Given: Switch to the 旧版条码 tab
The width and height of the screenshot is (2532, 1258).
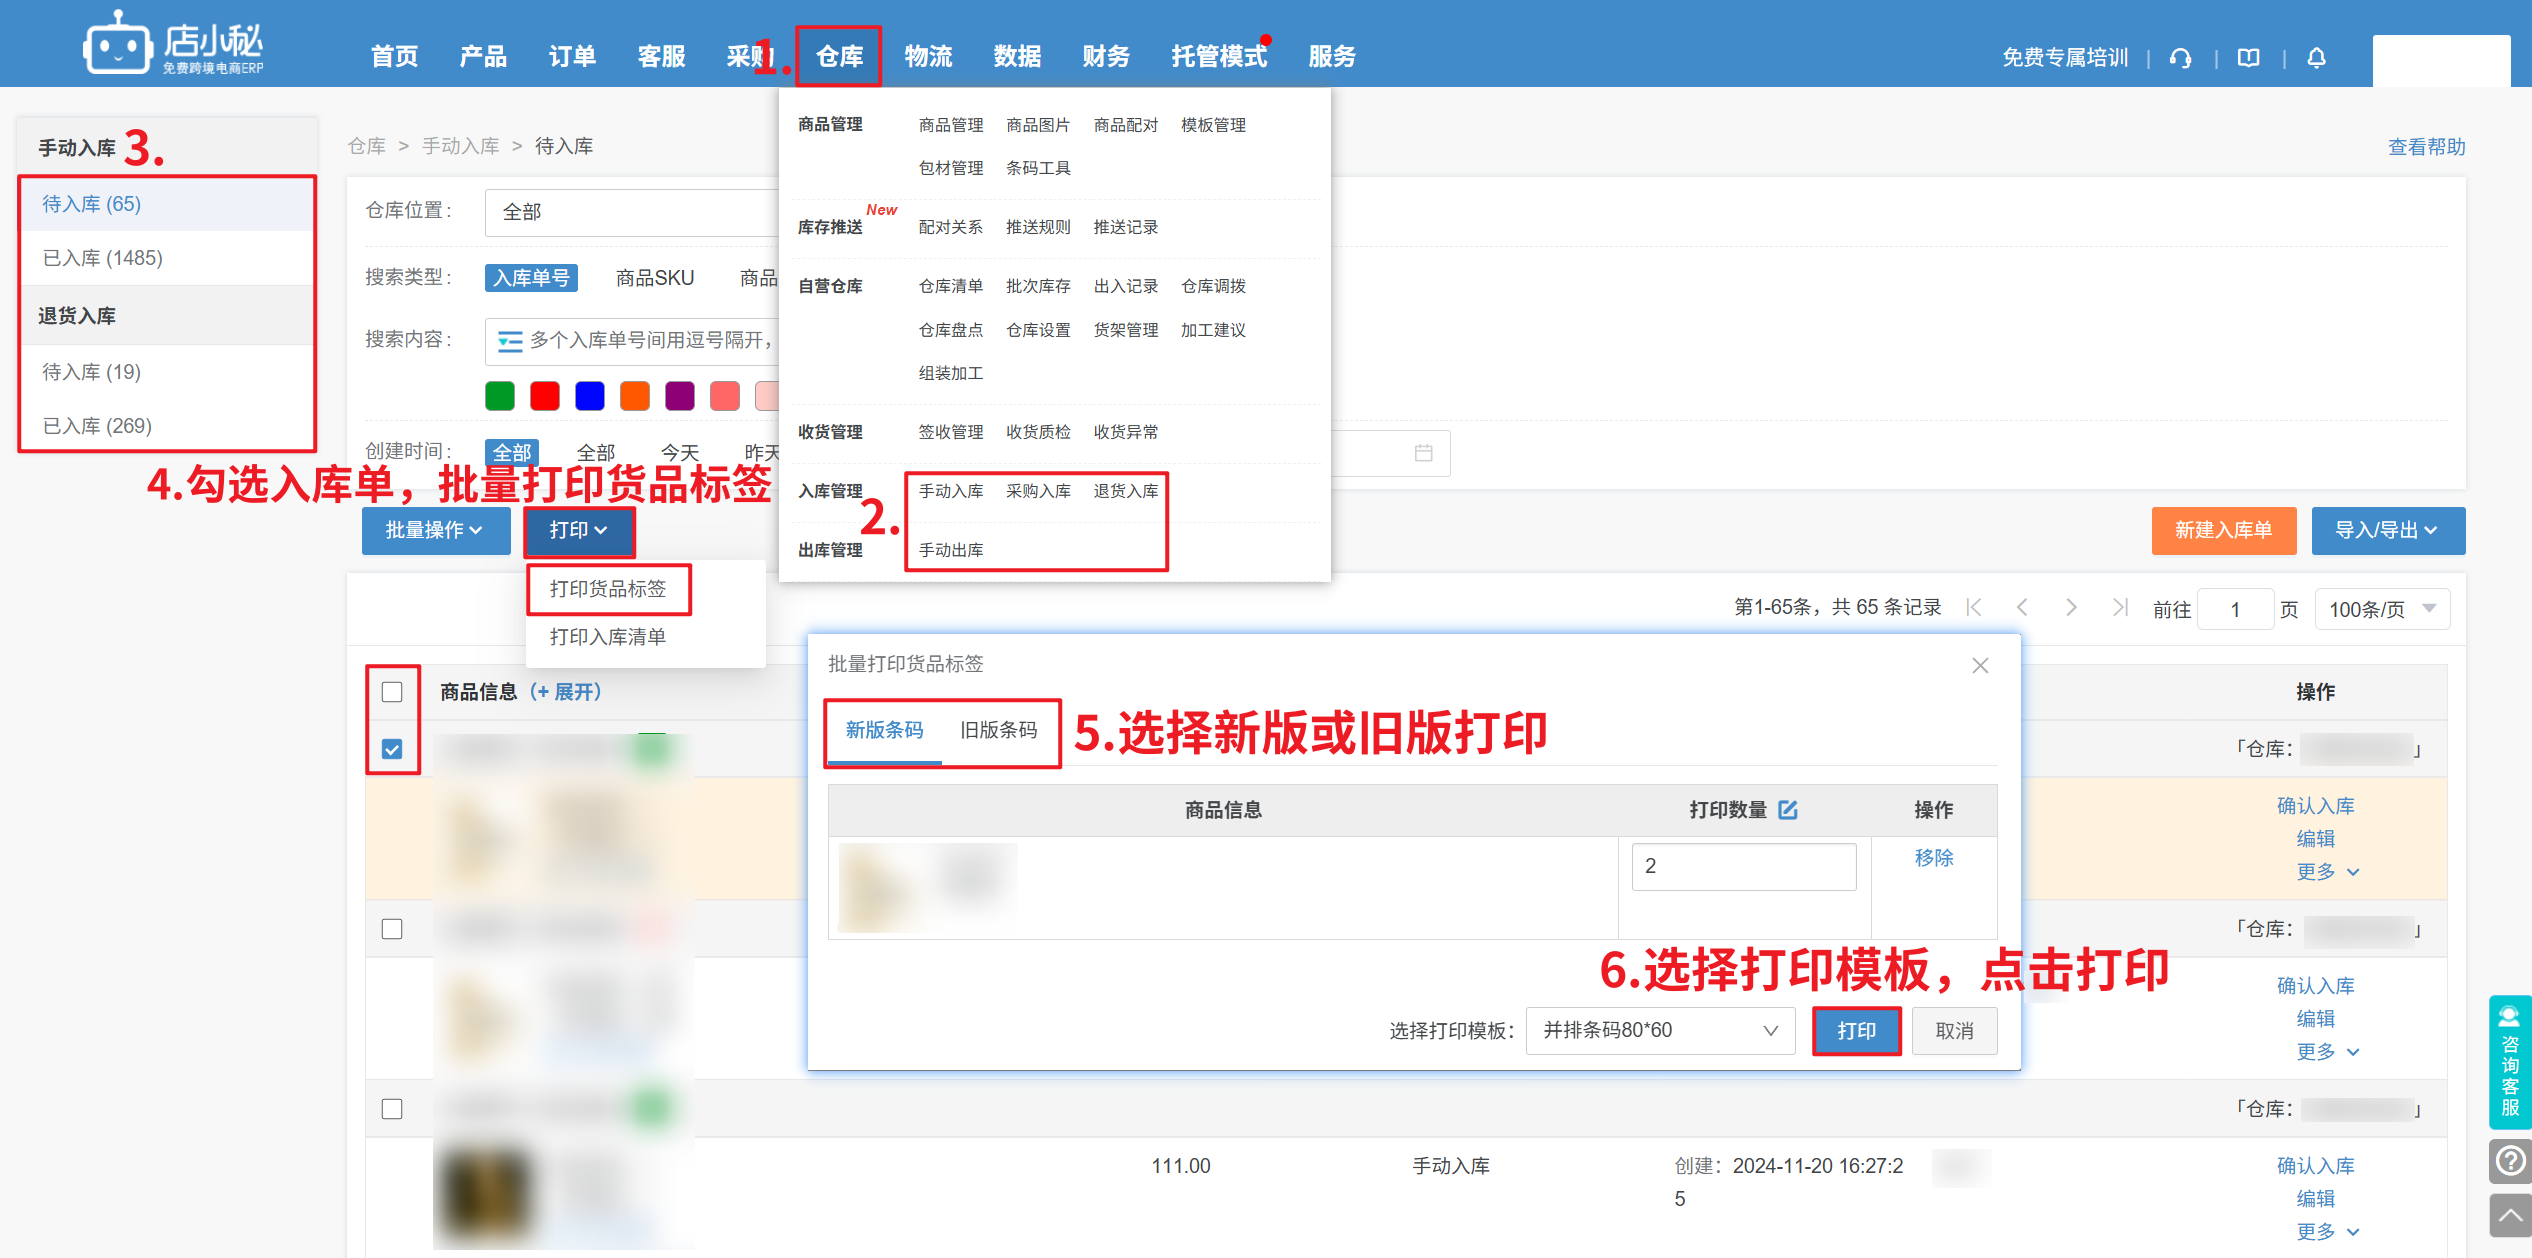Looking at the screenshot, I should 998,730.
